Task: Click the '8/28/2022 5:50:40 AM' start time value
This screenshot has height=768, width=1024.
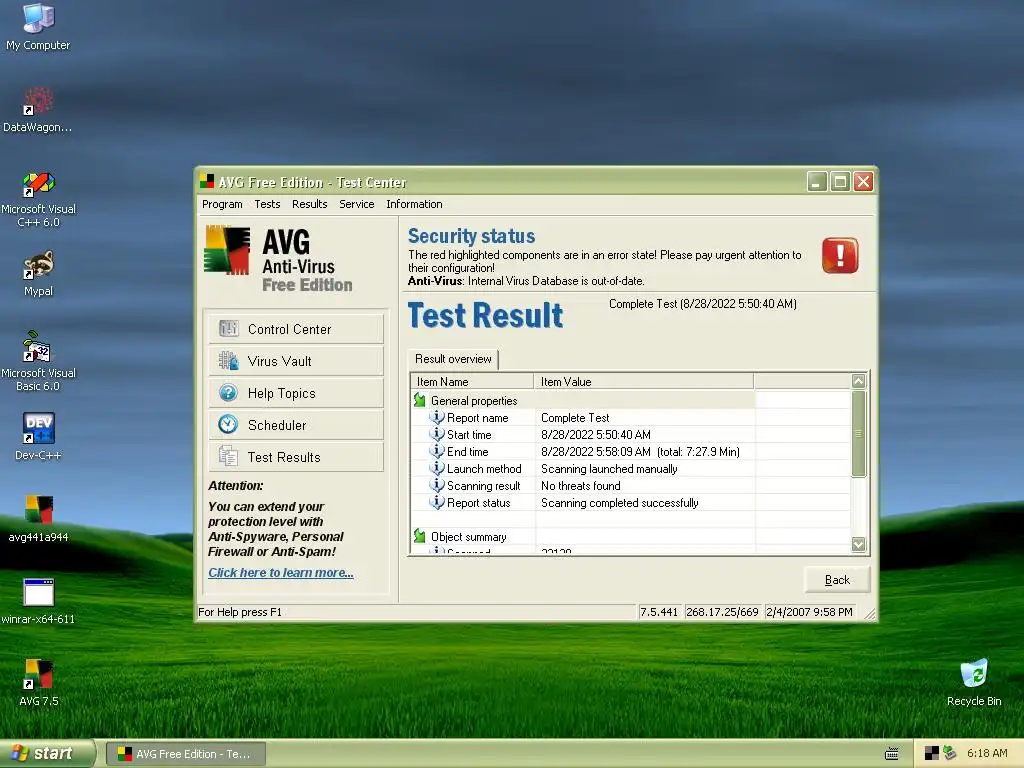Action: (x=596, y=435)
